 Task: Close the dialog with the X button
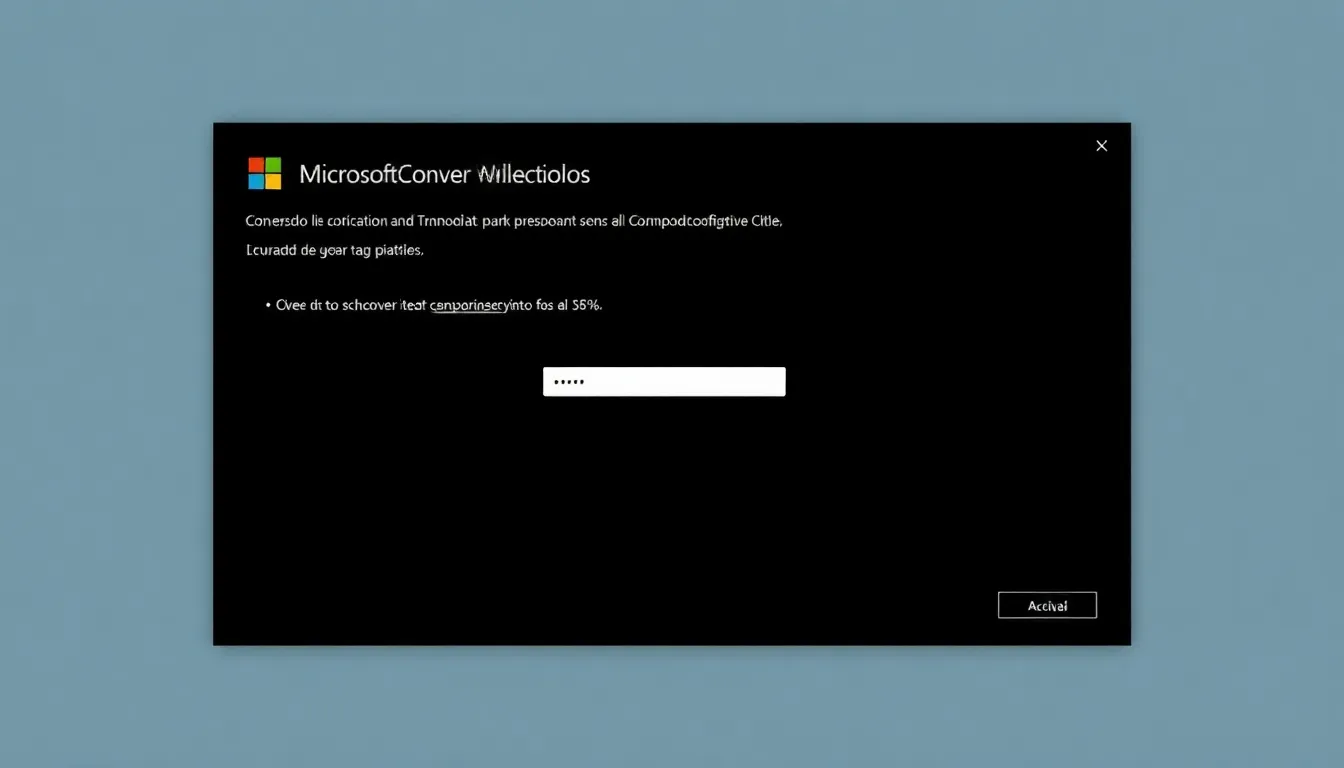[1101, 146]
